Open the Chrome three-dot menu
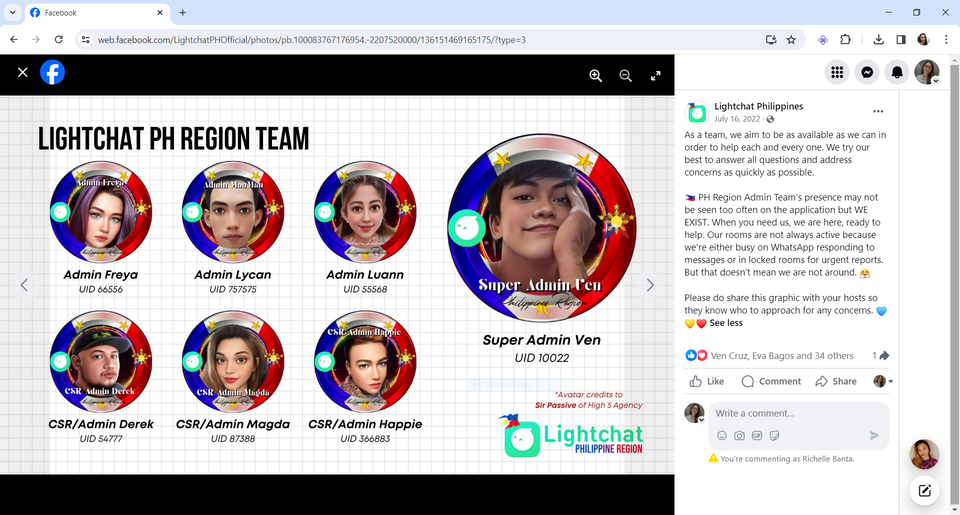The image size is (960, 515). 946,40
